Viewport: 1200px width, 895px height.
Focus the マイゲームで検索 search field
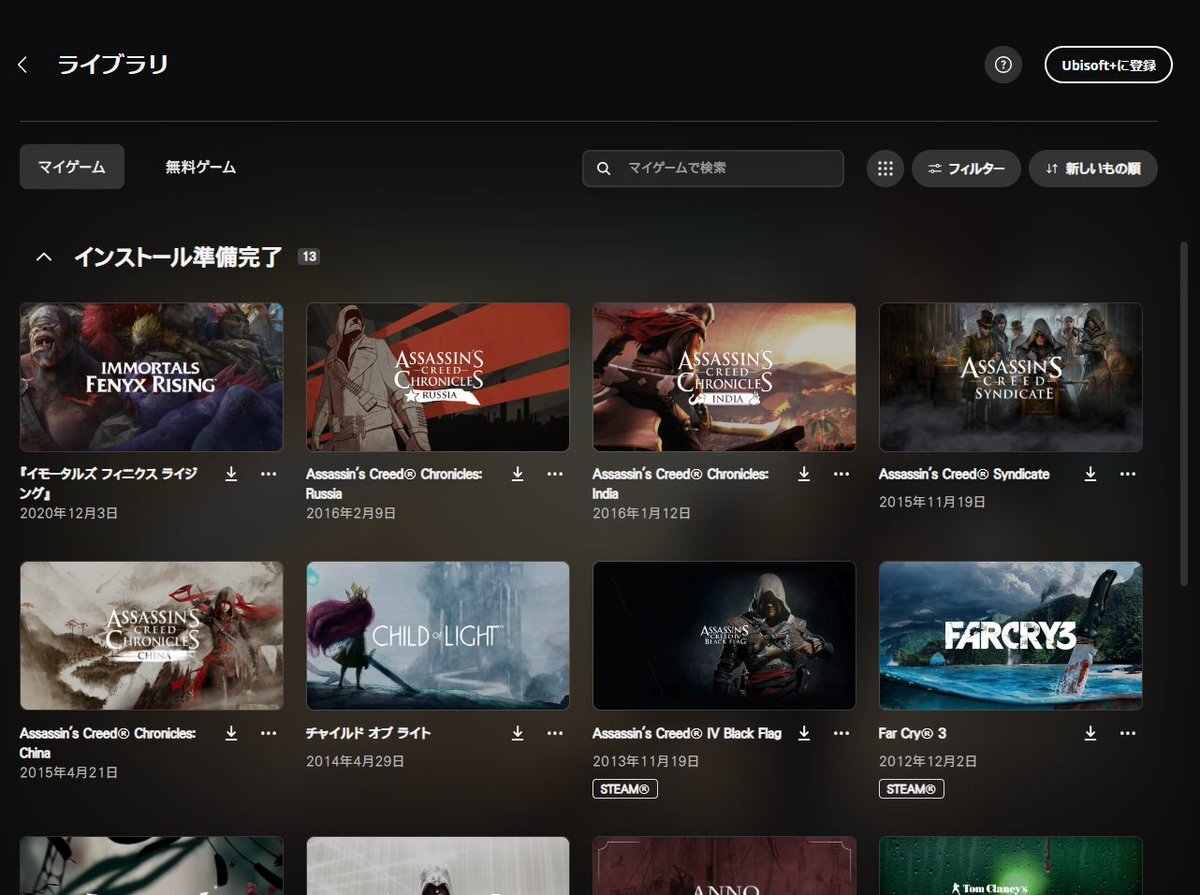713,168
